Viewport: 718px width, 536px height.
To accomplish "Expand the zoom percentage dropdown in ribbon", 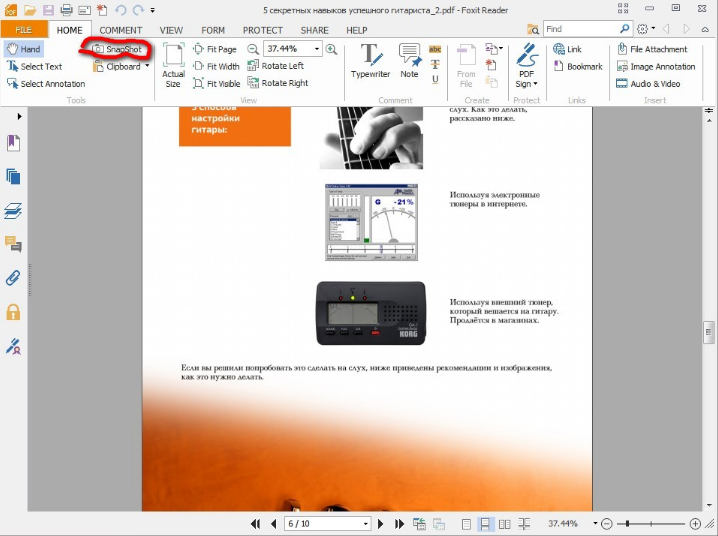I will (318, 49).
